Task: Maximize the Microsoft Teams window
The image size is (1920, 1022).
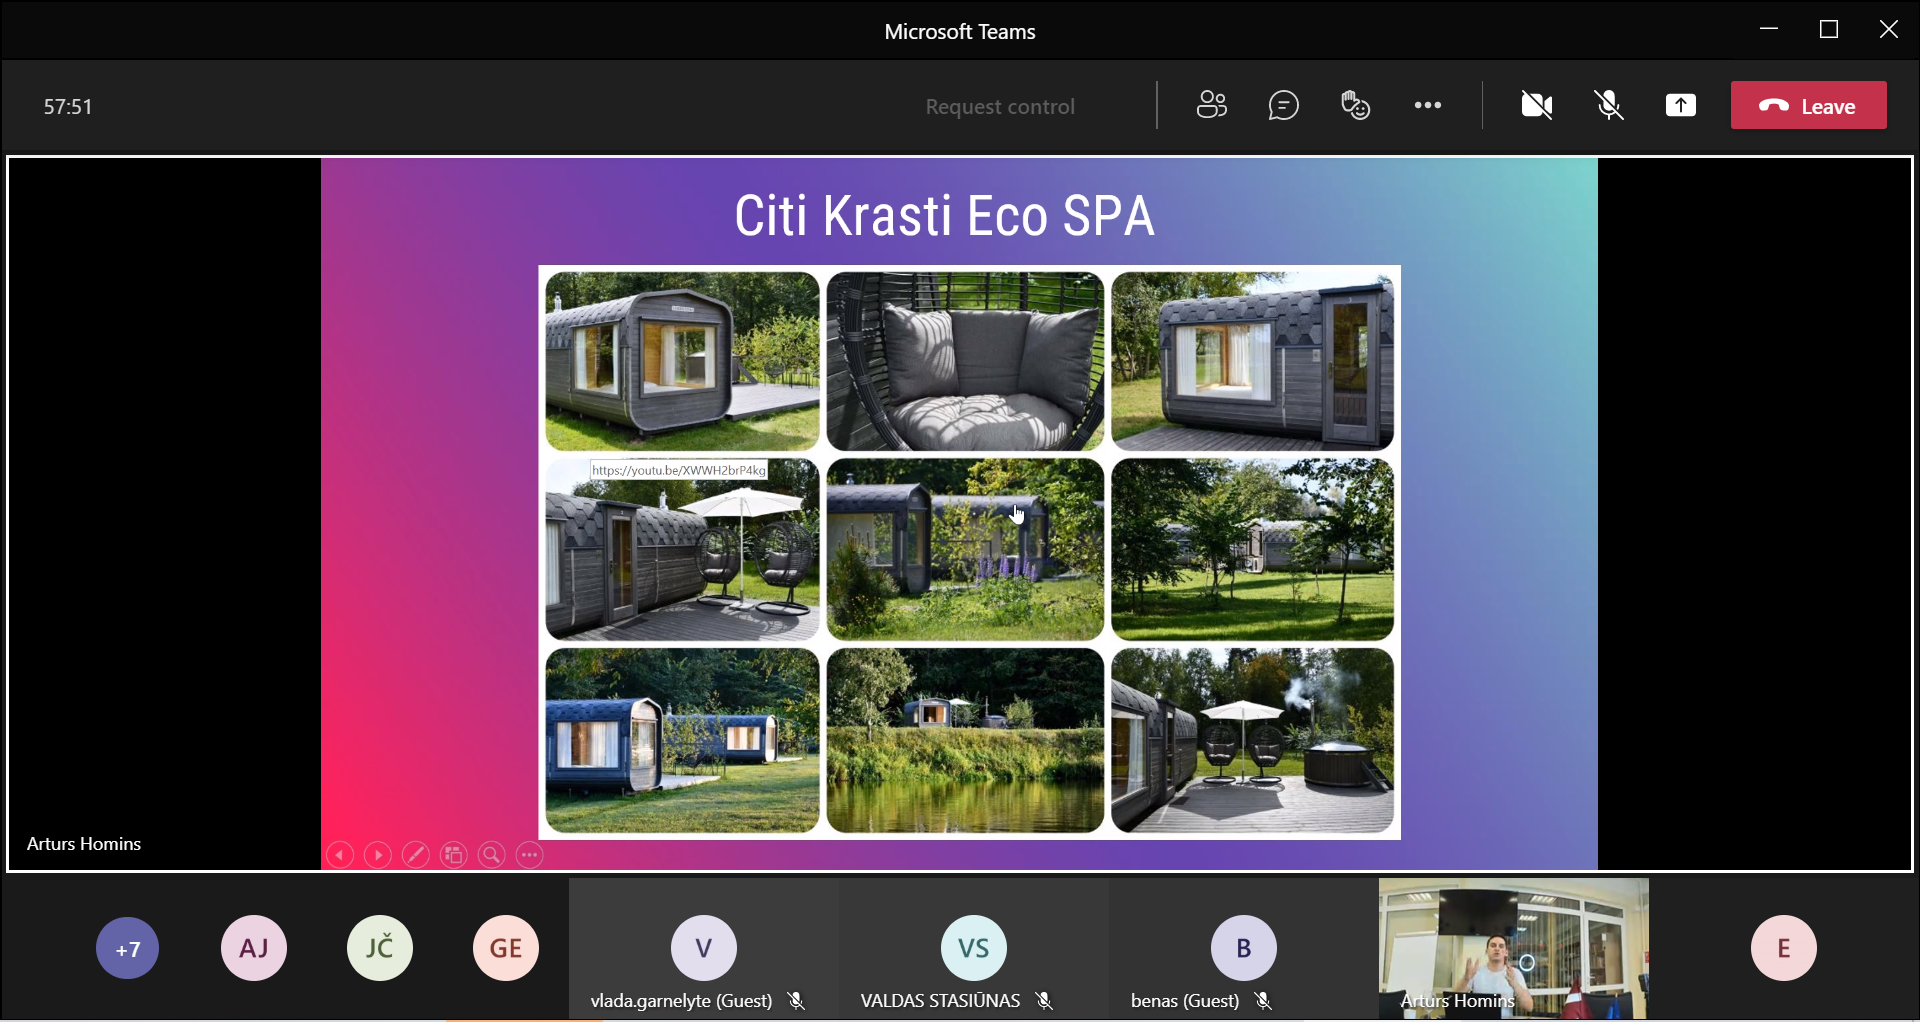Action: [1829, 29]
